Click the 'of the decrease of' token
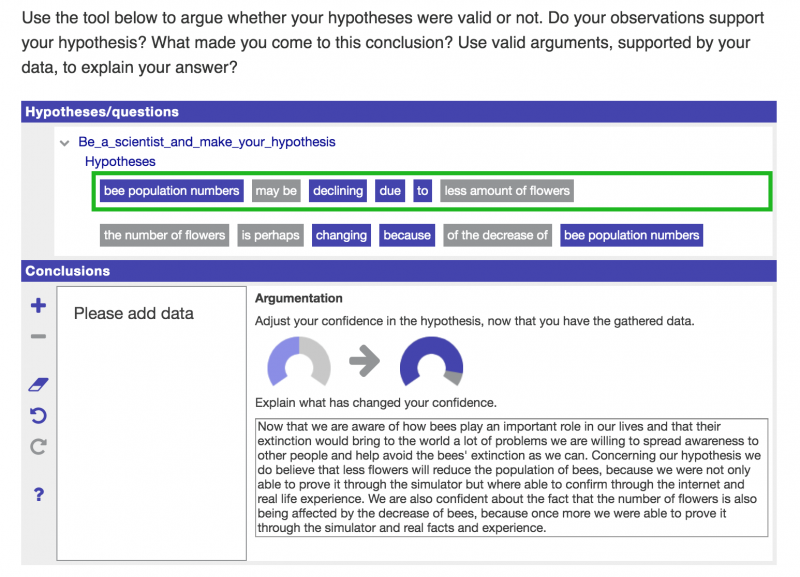Viewport: 800px width, 577px height. [x=497, y=235]
